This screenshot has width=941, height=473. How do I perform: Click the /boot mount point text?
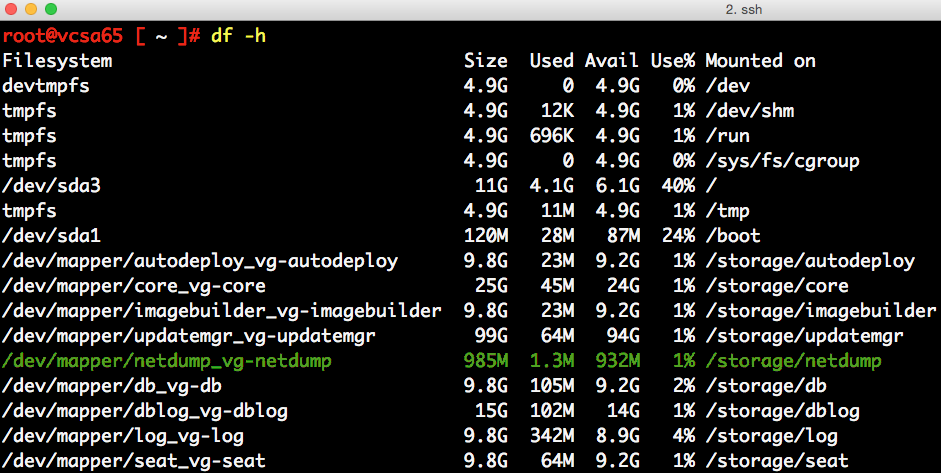pos(733,236)
